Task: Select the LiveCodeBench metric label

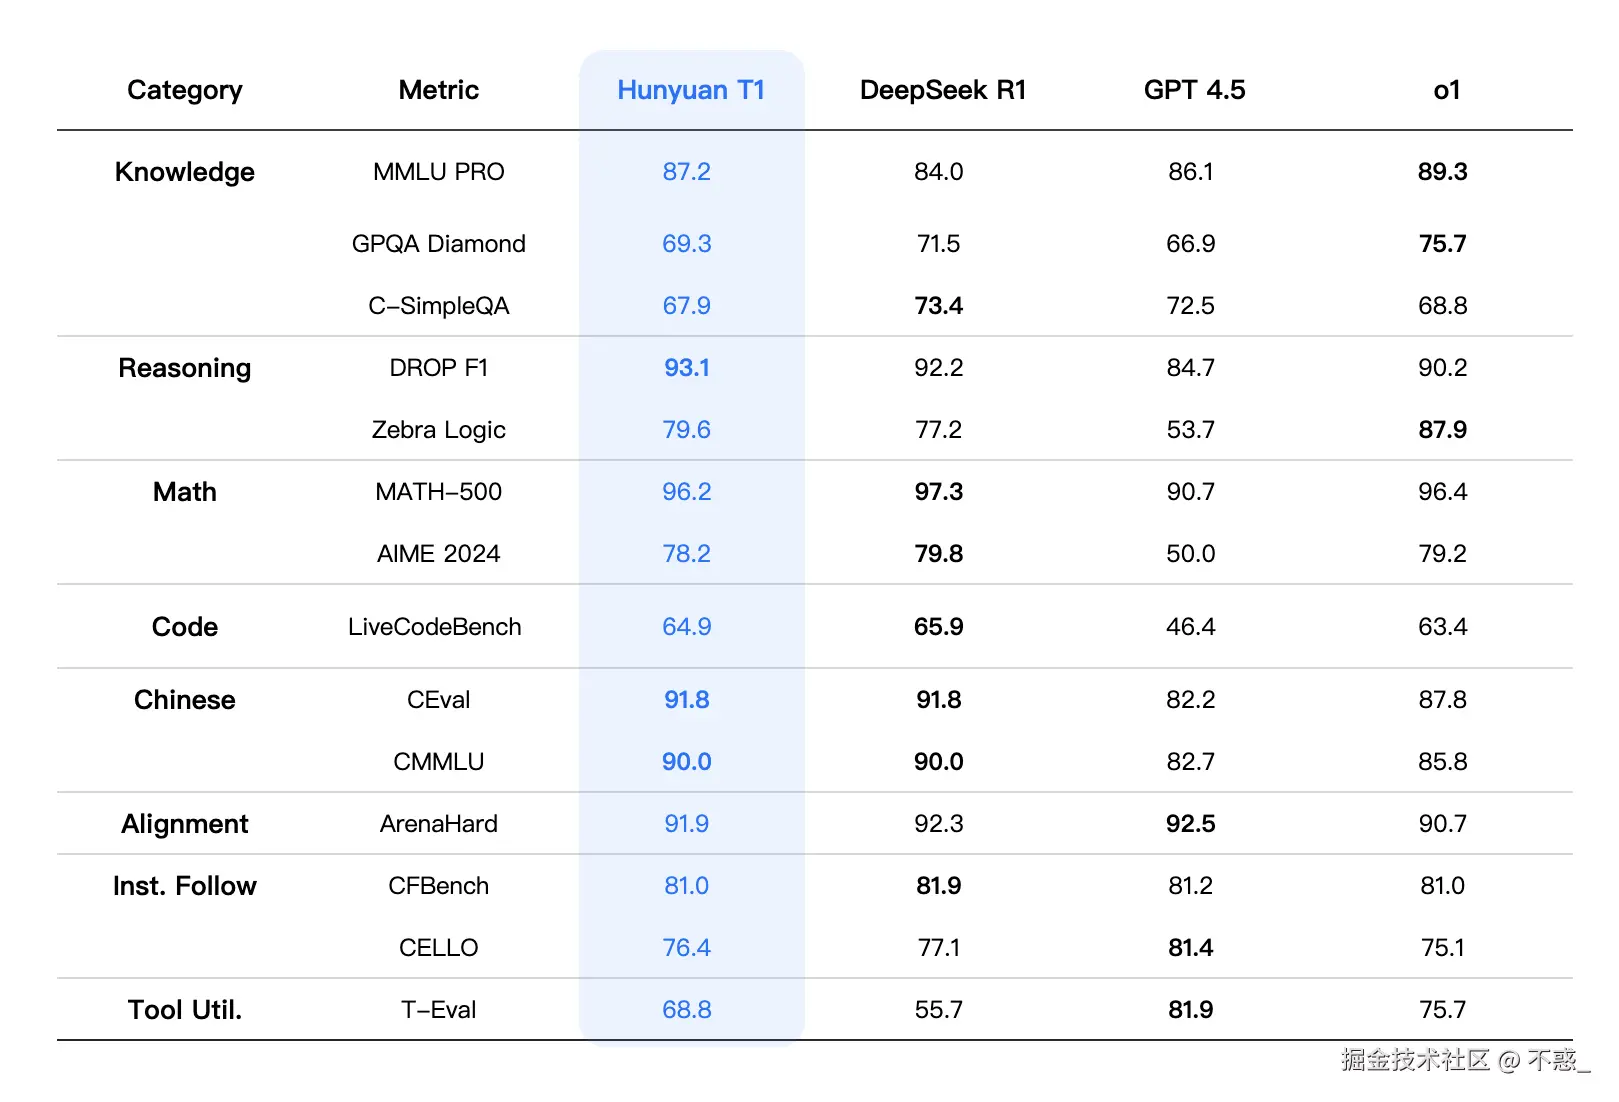Action: tap(435, 627)
